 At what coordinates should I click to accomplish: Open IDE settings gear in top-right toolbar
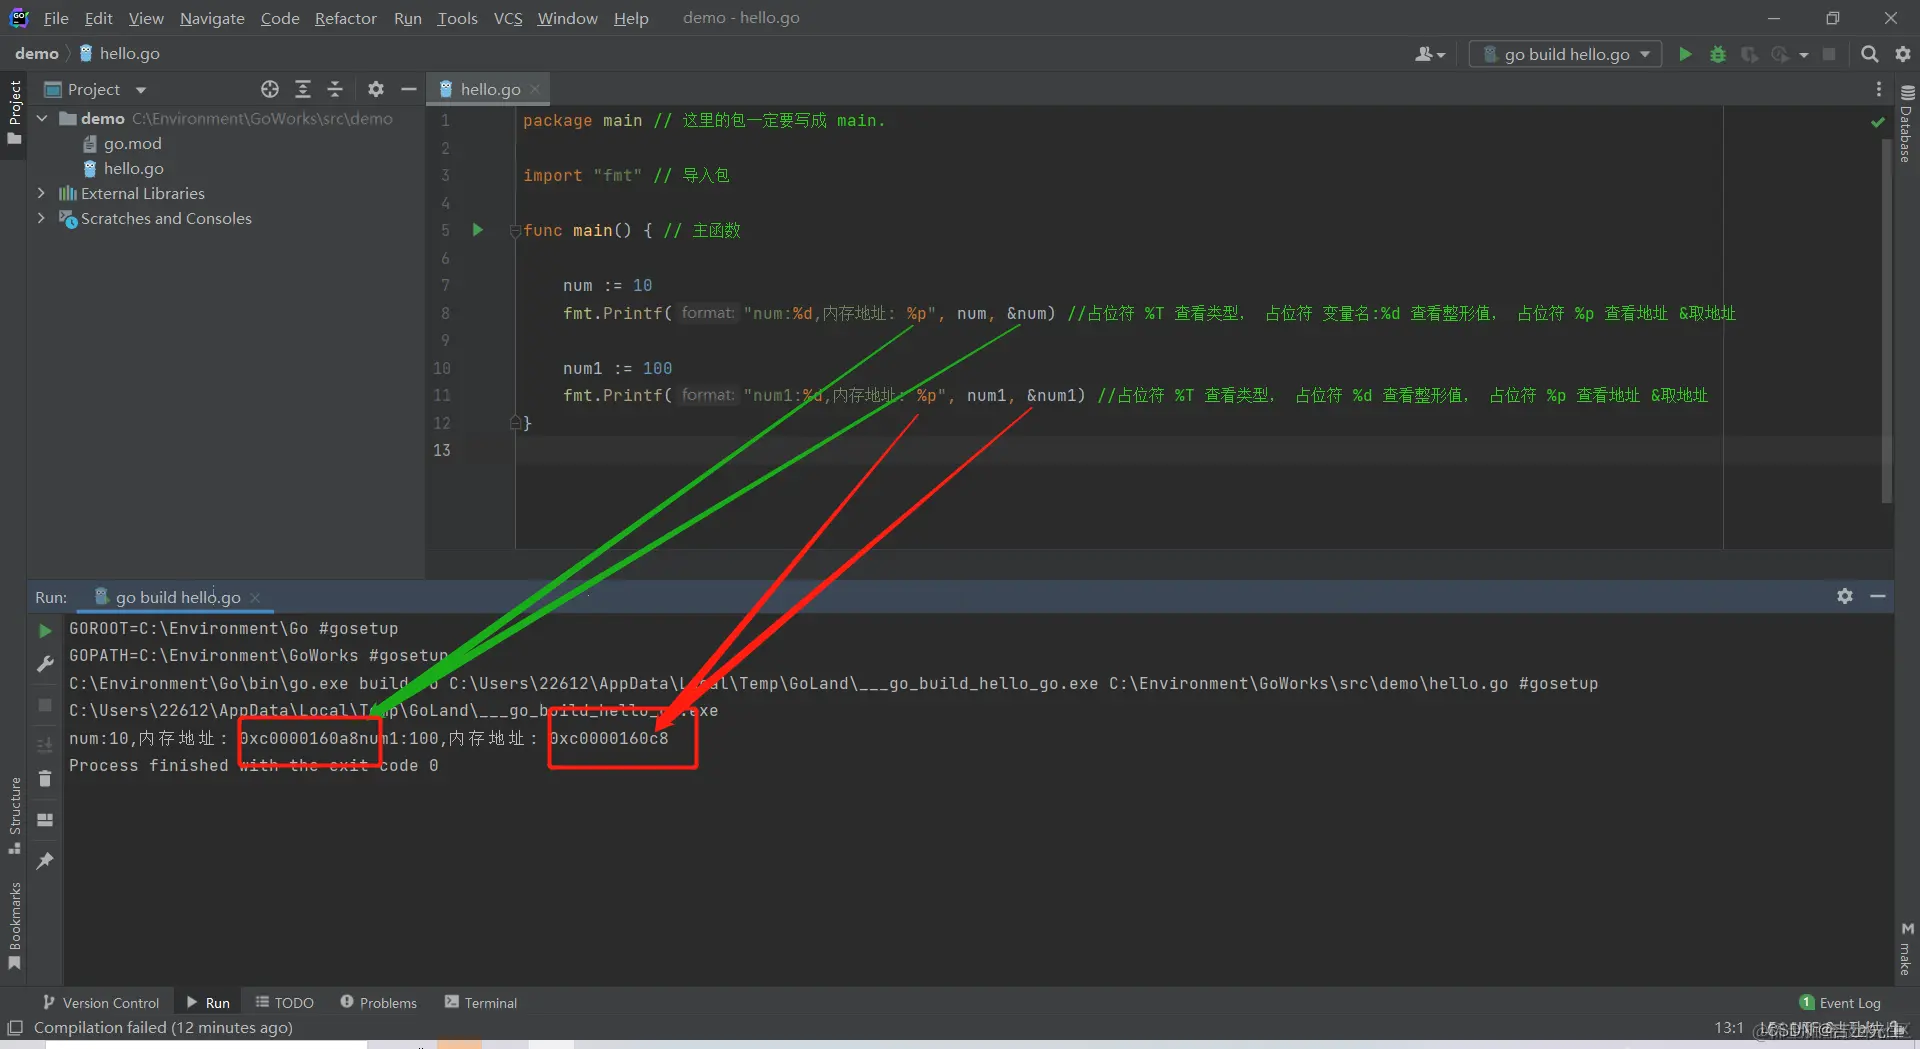[1902, 54]
